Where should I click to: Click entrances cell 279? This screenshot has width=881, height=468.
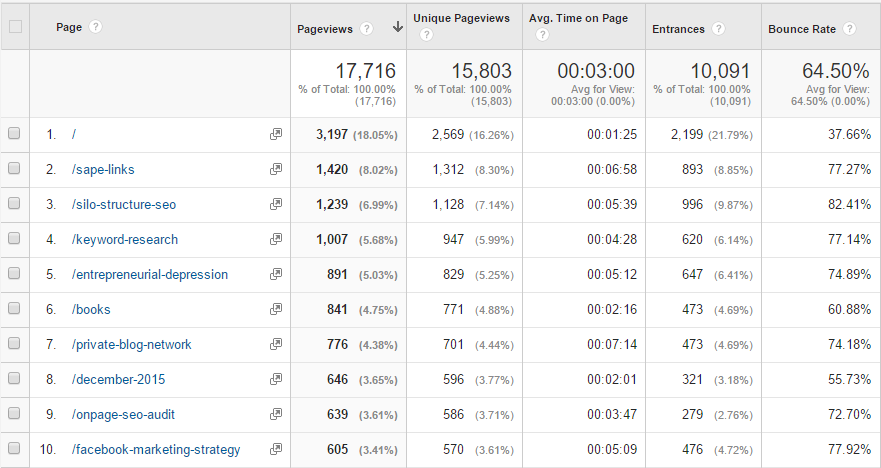[692, 415]
